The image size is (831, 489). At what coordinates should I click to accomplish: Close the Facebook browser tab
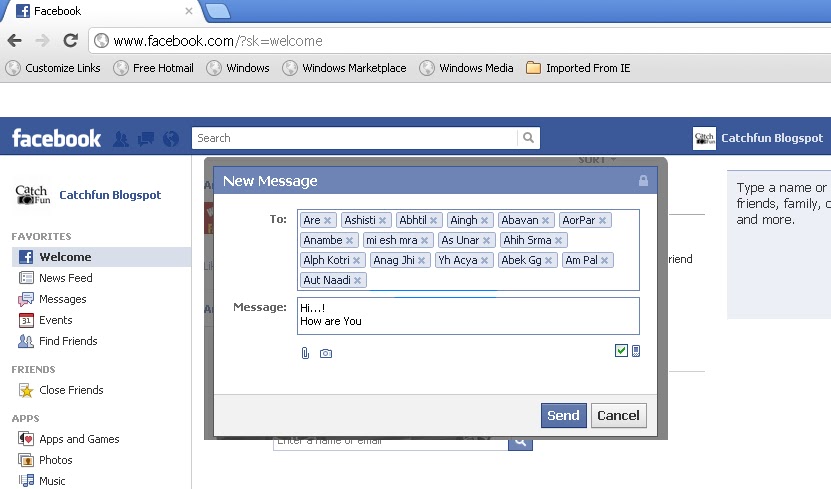[189, 11]
